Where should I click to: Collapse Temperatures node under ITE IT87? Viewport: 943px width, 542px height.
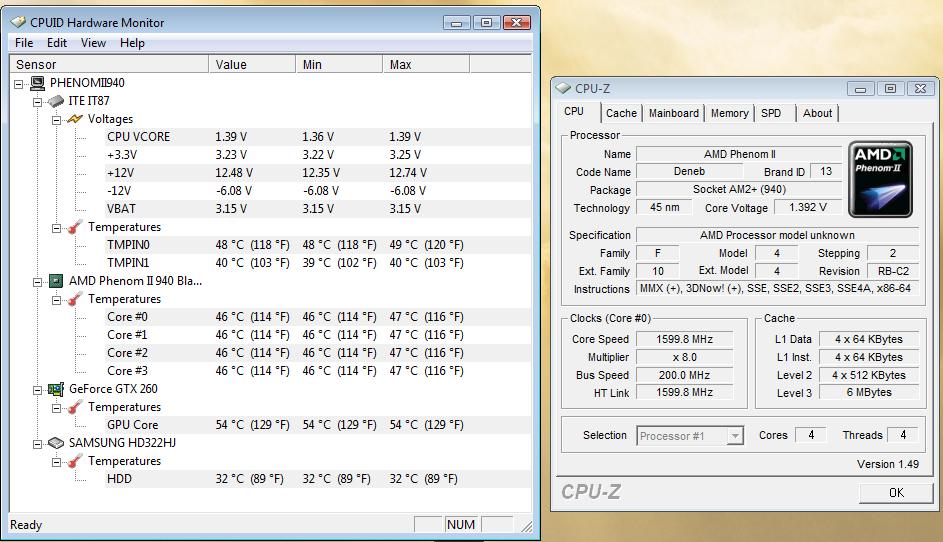pos(57,229)
